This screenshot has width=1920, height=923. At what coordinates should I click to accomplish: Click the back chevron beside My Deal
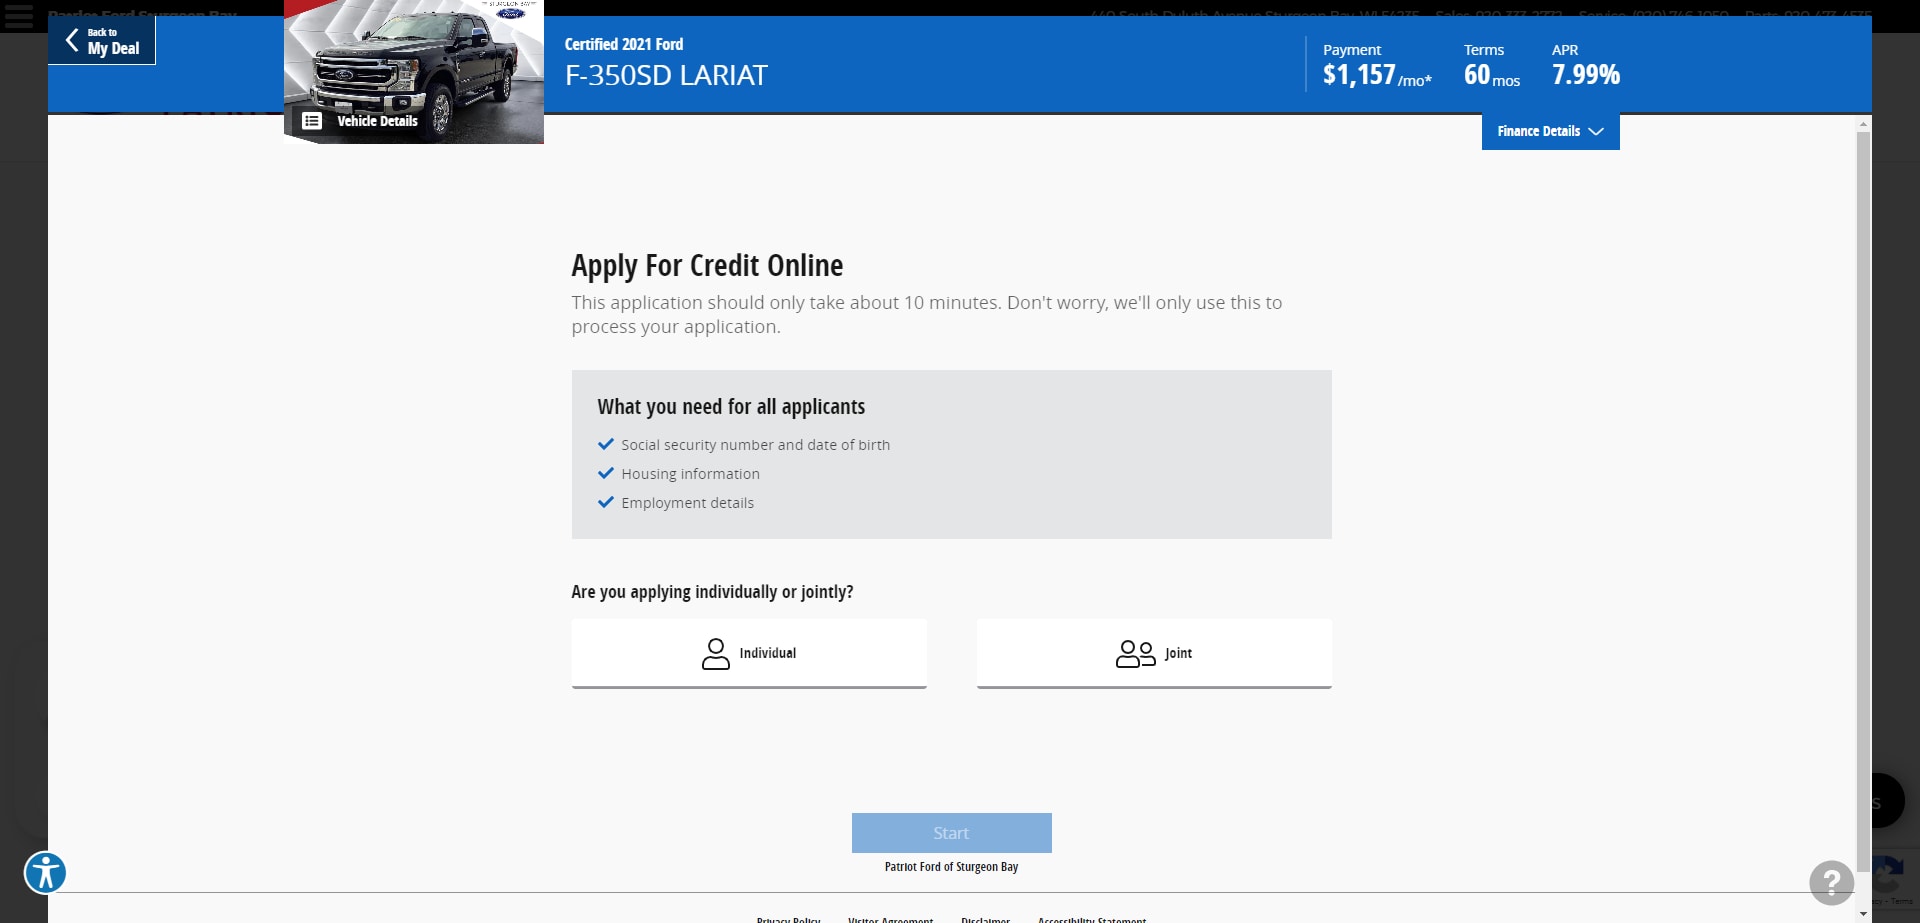point(72,40)
